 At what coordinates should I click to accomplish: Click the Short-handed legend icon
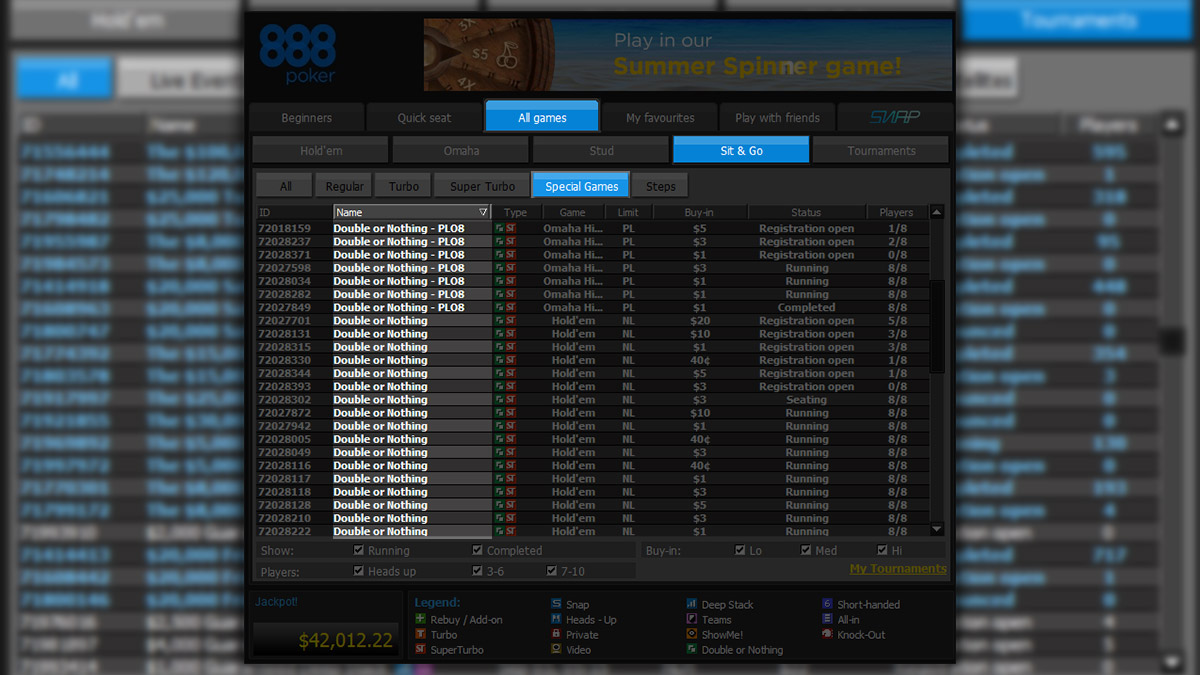click(828, 605)
